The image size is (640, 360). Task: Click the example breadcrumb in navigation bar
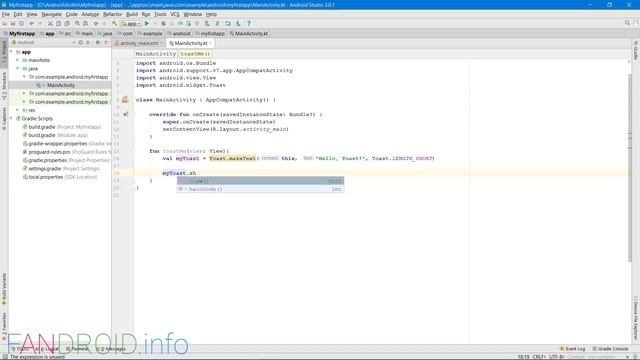[x=152, y=33]
